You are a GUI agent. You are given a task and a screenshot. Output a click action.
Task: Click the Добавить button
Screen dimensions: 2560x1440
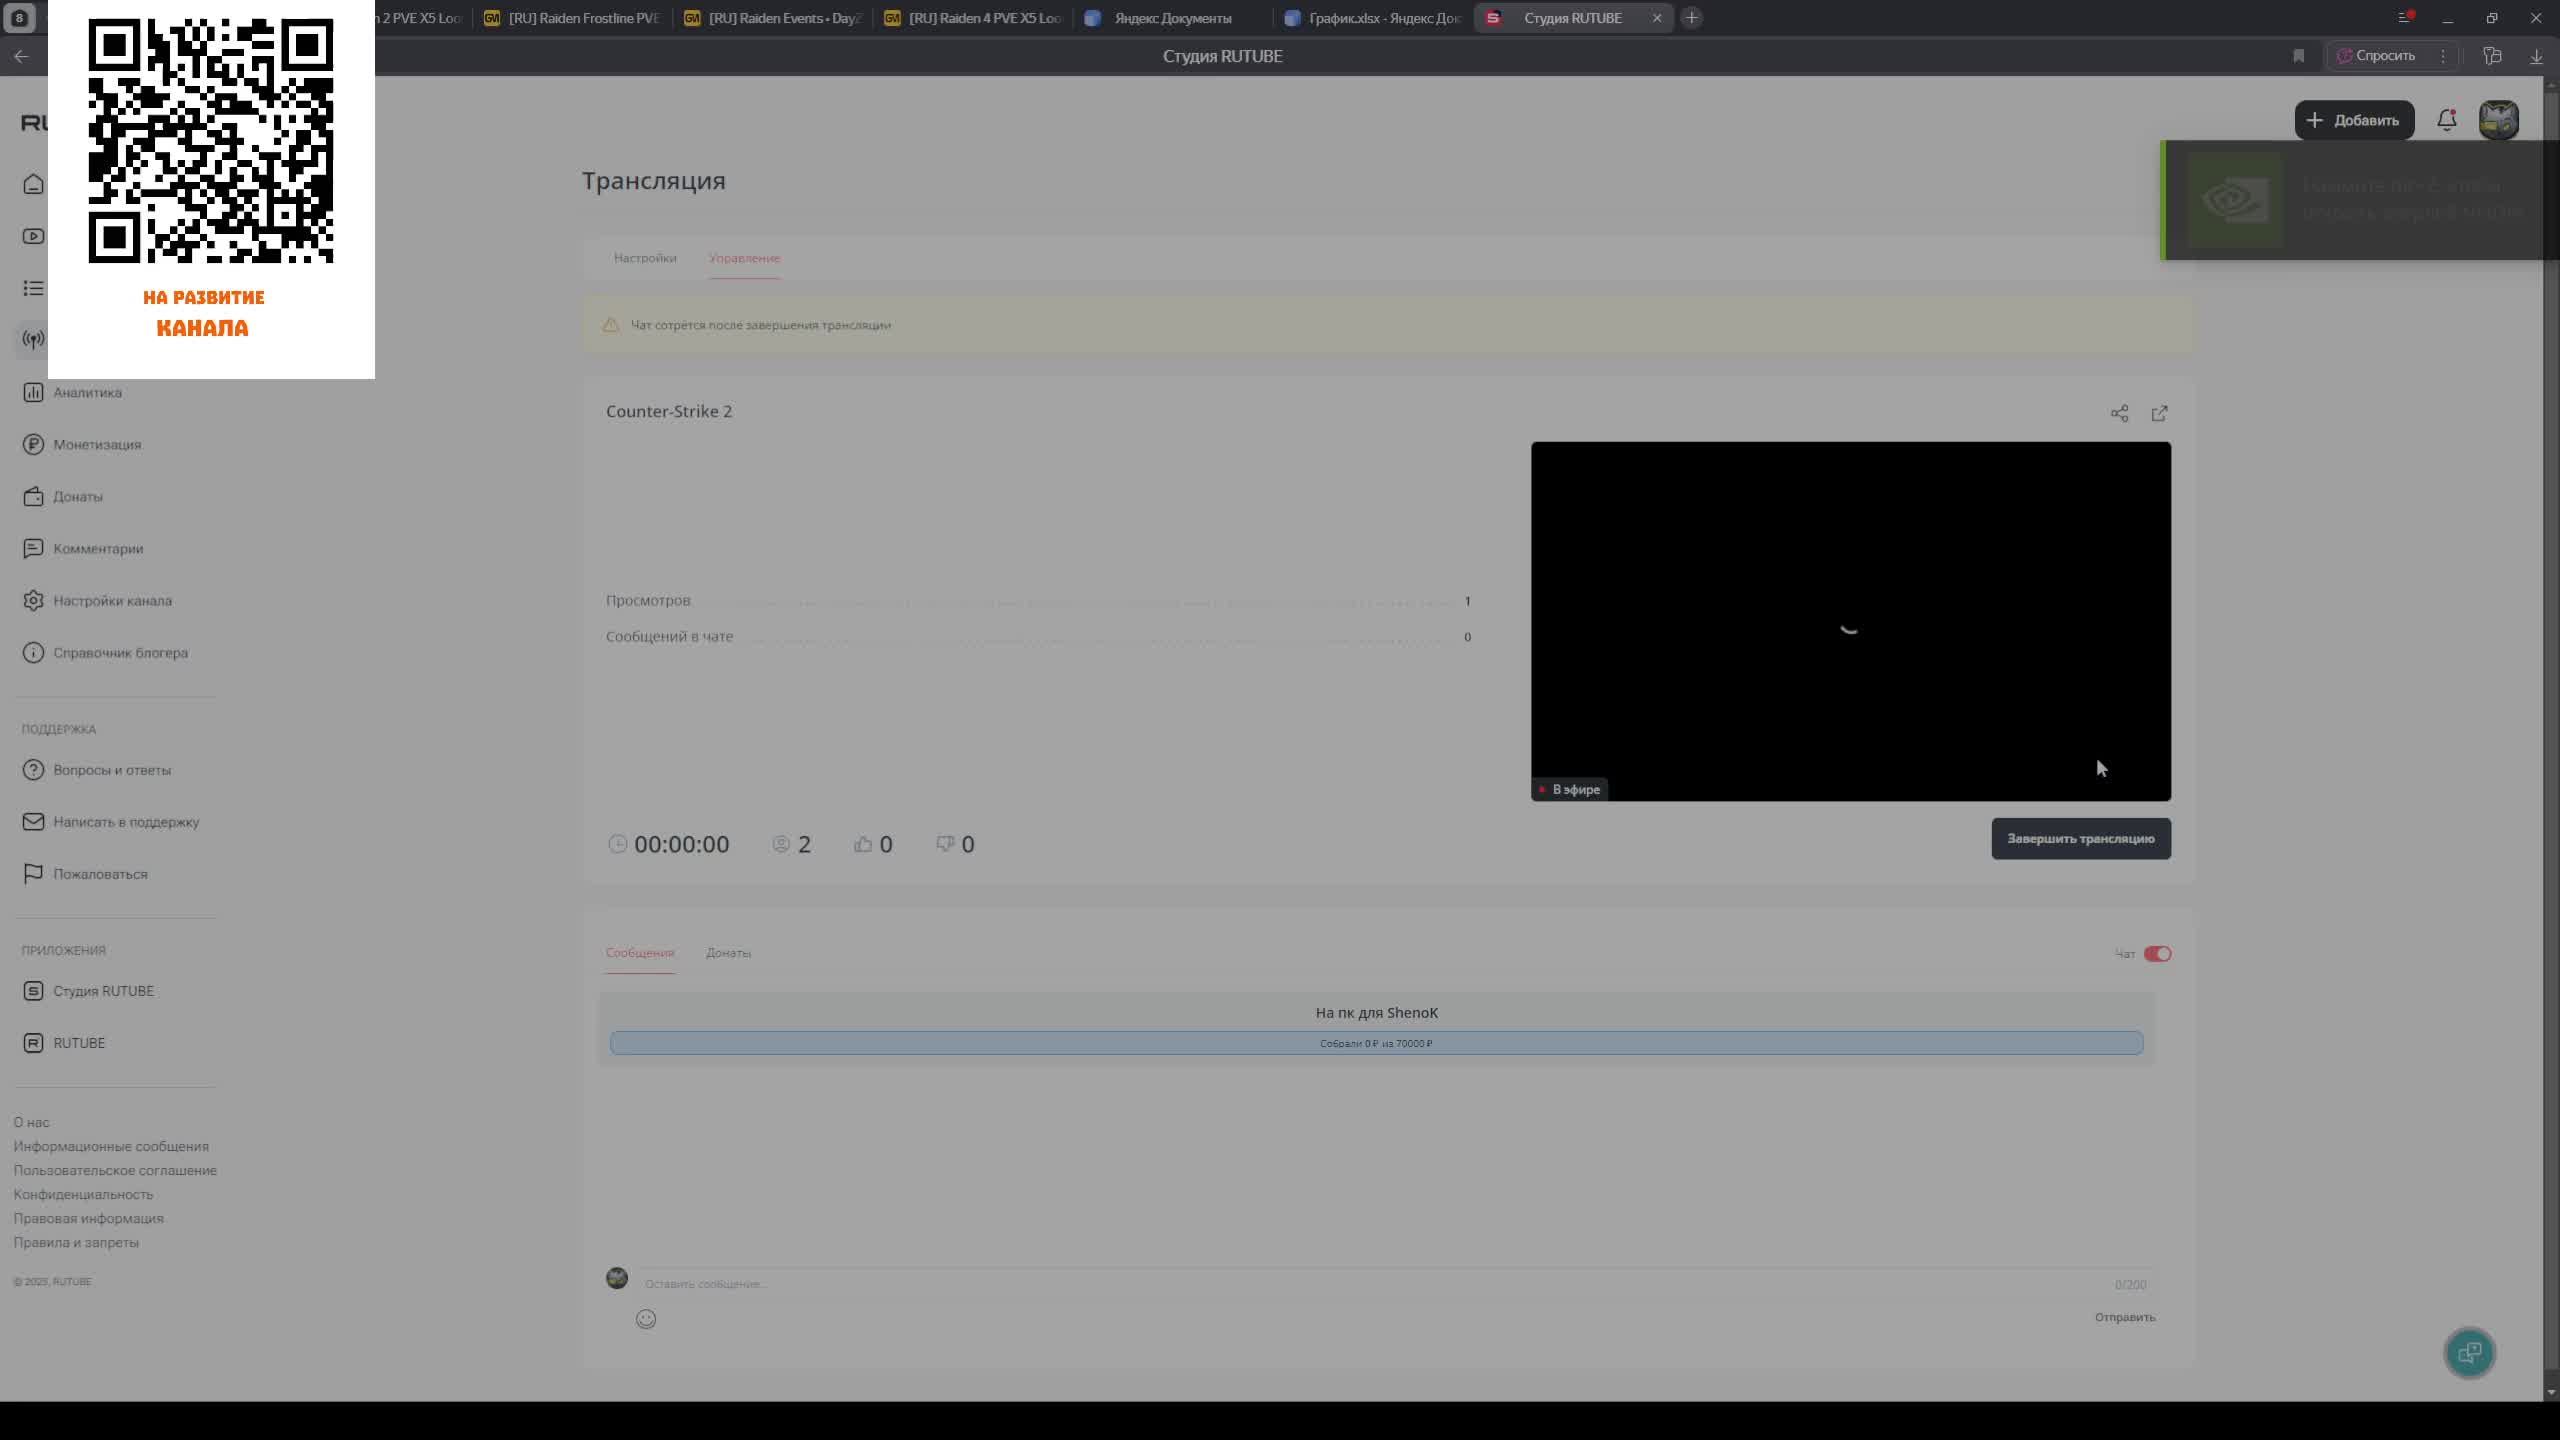coord(2354,120)
